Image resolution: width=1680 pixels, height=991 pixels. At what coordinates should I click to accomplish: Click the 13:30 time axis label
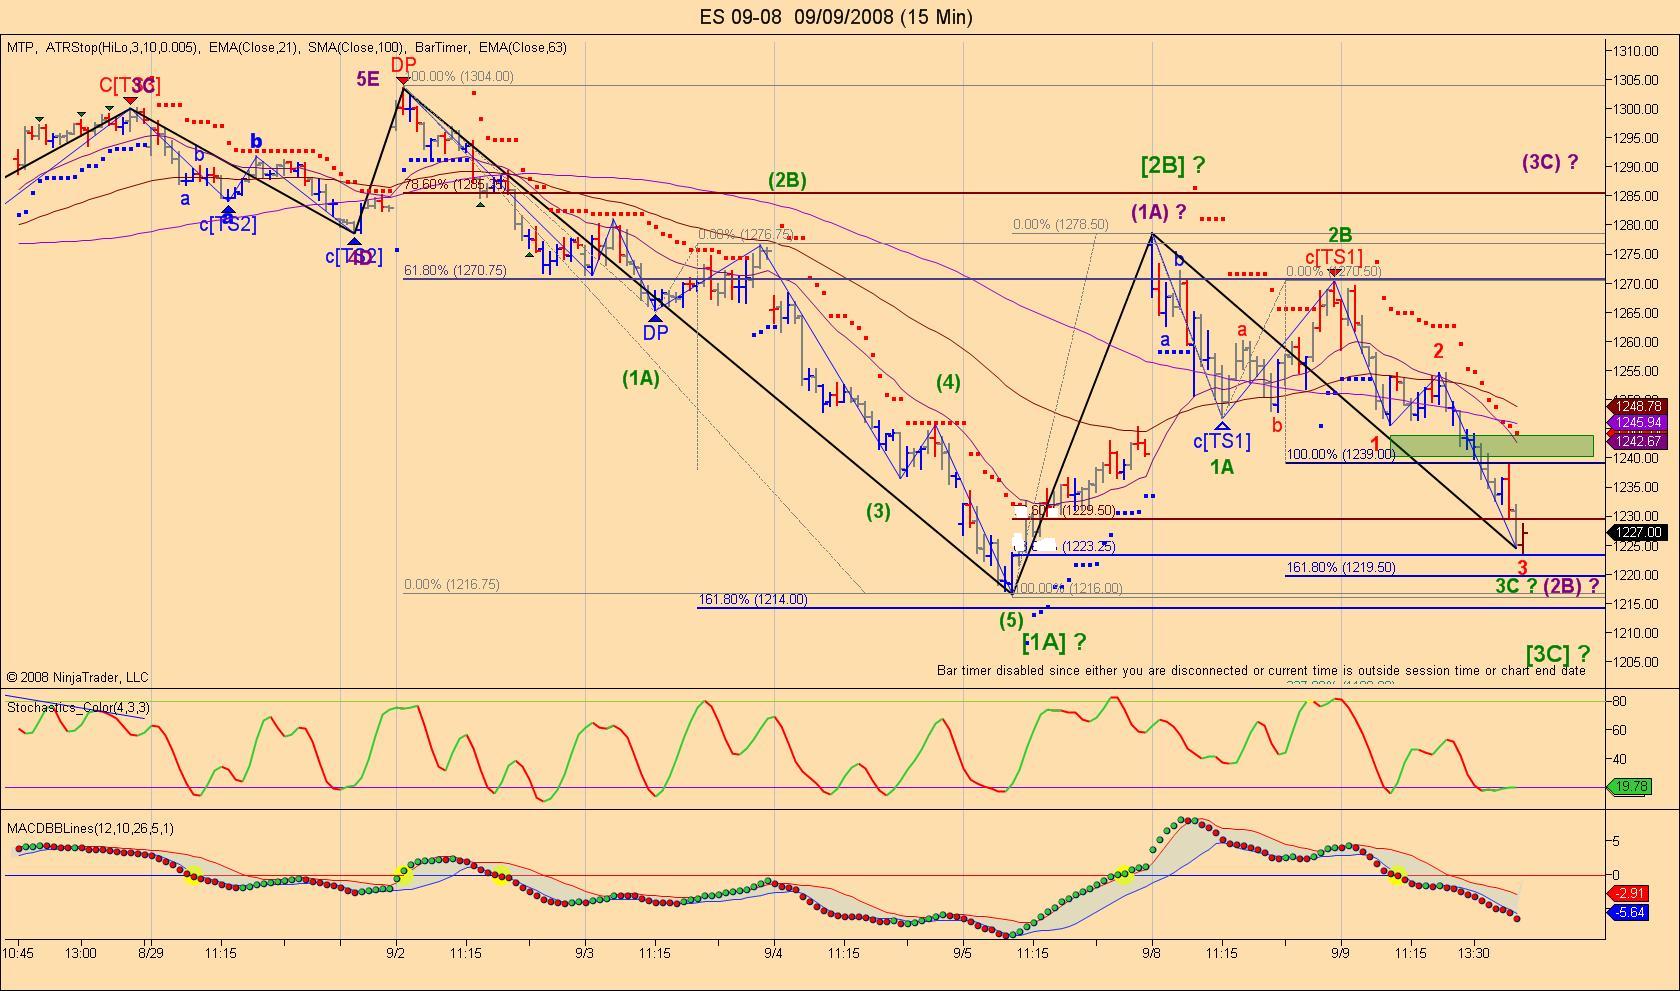1474,953
